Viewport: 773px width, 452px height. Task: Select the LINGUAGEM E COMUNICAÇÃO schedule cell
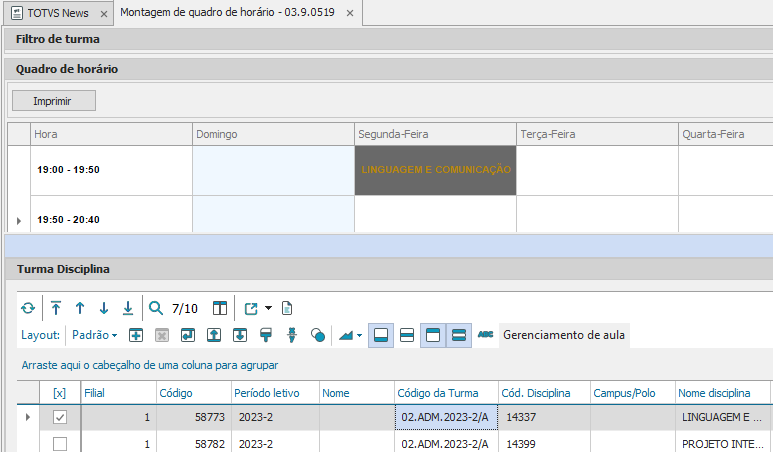click(x=435, y=170)
